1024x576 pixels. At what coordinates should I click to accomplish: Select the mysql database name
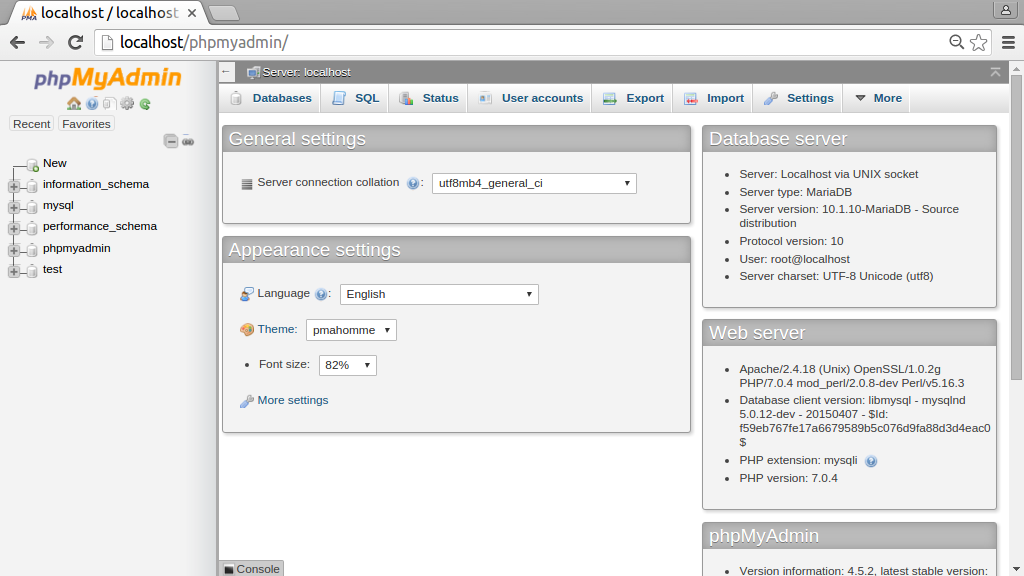[58, 205]
